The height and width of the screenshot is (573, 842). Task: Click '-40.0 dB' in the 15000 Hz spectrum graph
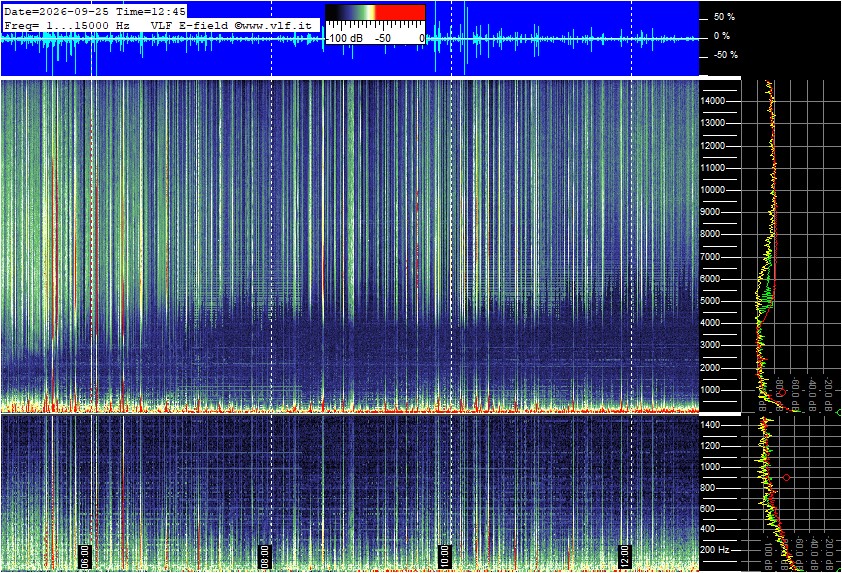pyautogui.click(x=812, y=393)
